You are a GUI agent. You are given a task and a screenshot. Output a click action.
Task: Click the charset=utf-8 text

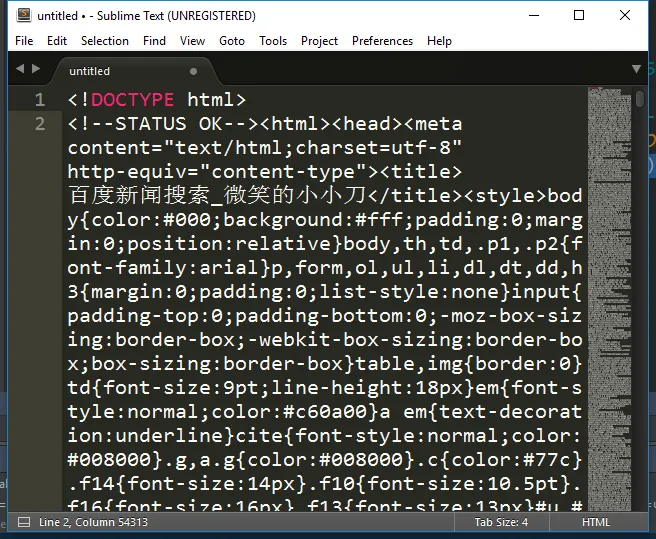372,148
